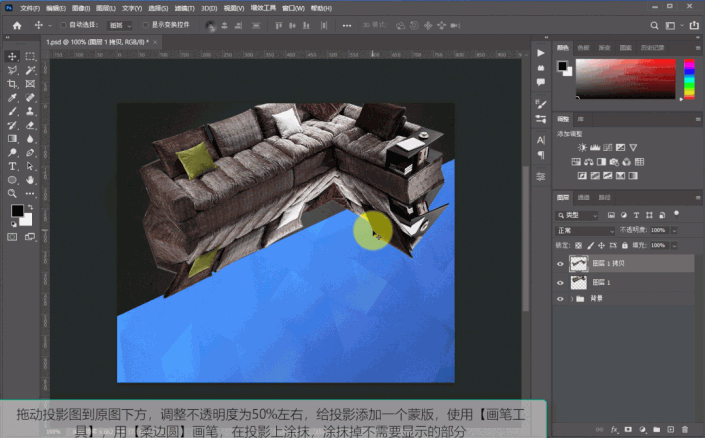
Task: Select the Frame tool
Action: point(30,84)
